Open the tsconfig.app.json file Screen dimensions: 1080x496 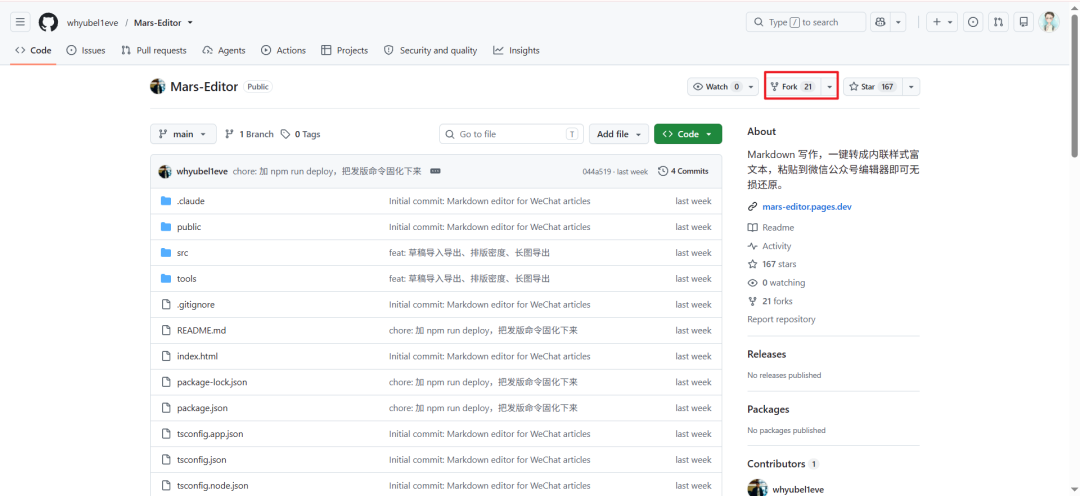(210, 434)
